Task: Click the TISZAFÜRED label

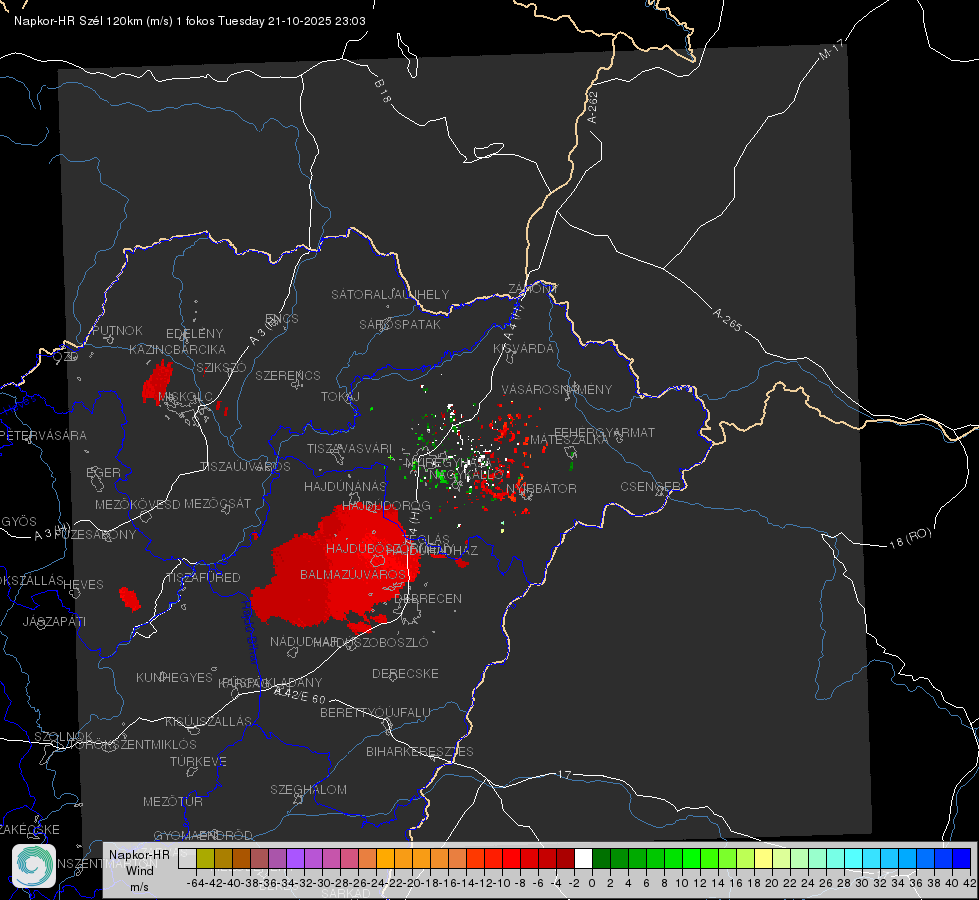Action: pyautogui.click(x=203, y=577)
